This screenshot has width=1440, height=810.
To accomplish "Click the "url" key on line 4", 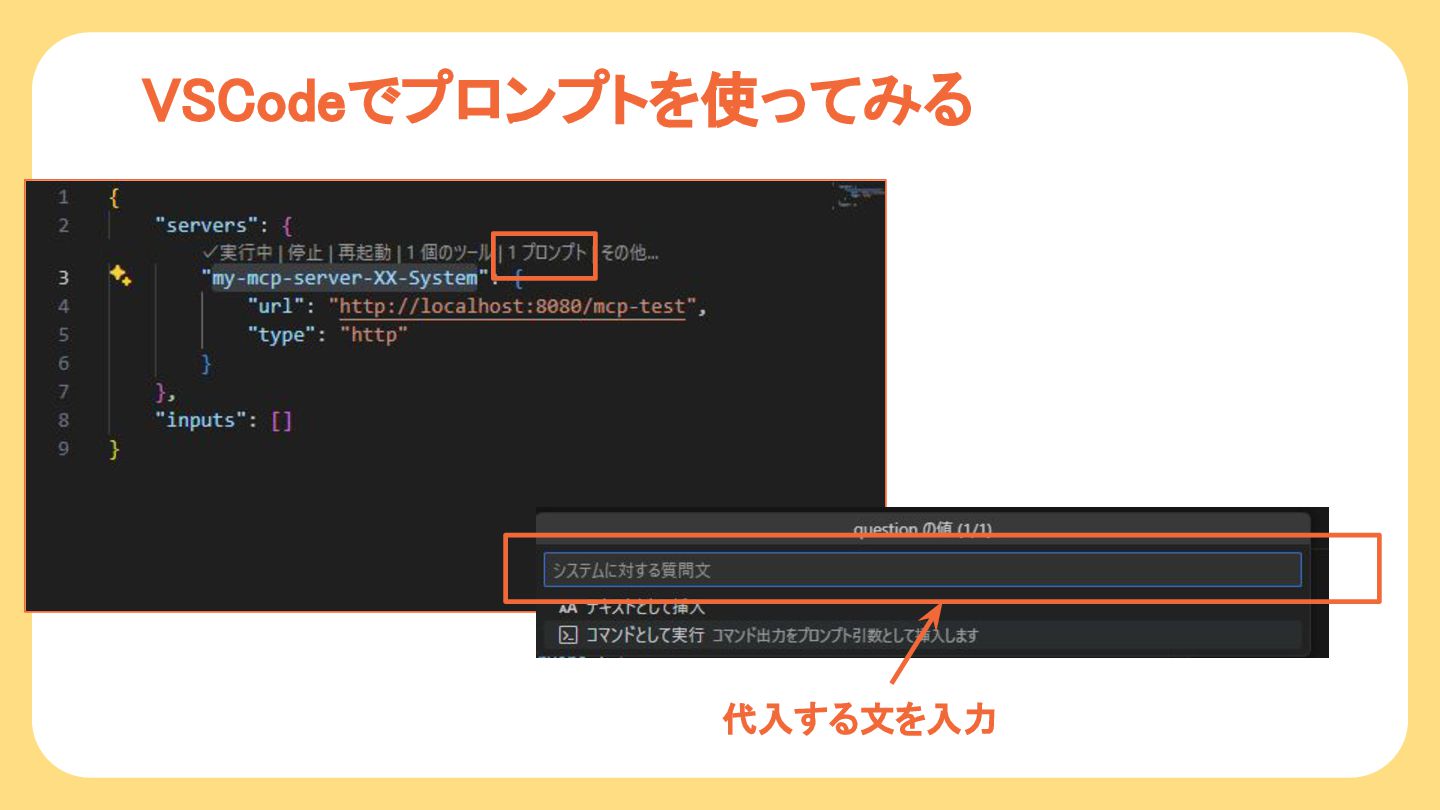I will tap(277, 307).
